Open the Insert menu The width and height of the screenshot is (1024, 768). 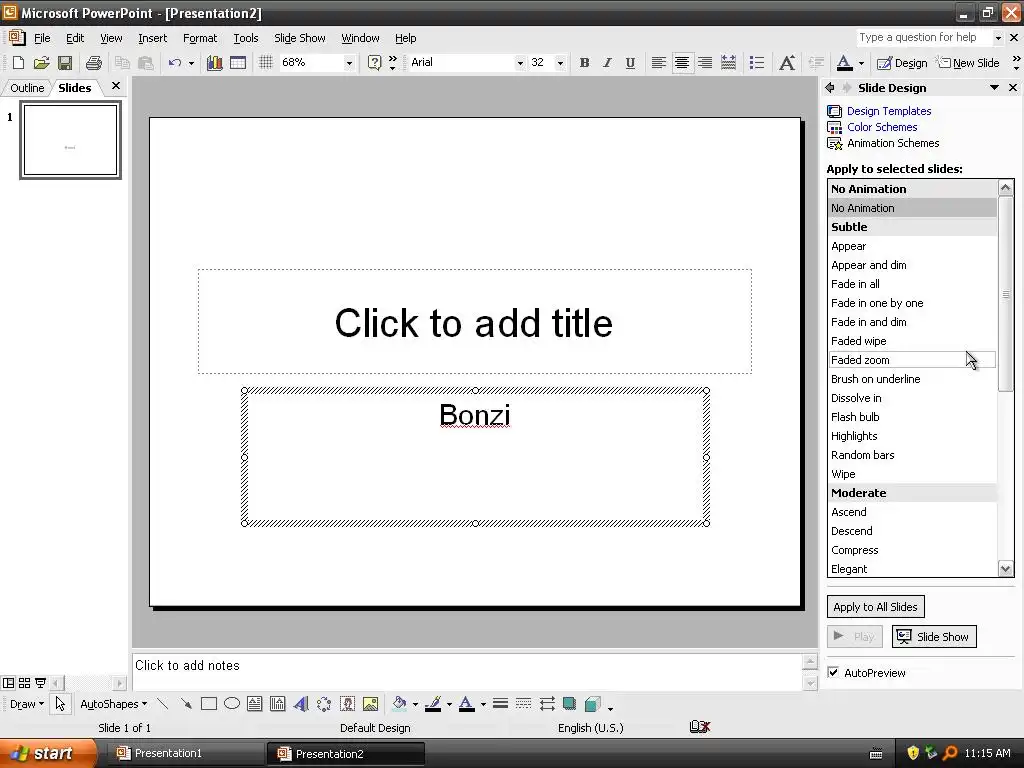152,38
